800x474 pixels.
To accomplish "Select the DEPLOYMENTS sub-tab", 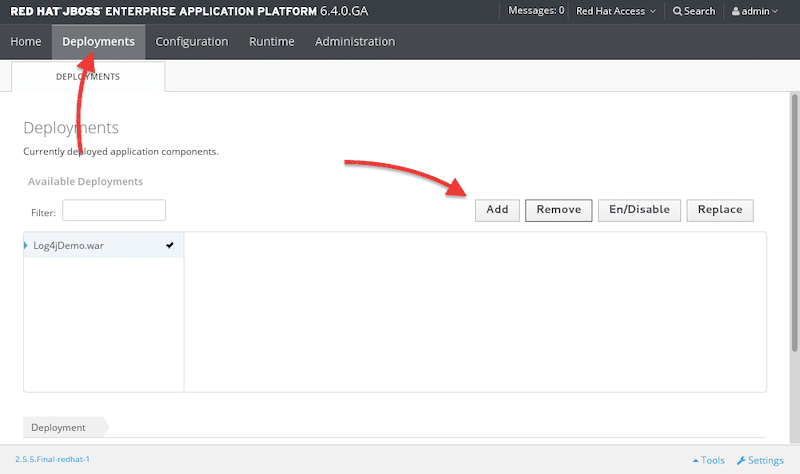I will [88, 77].
